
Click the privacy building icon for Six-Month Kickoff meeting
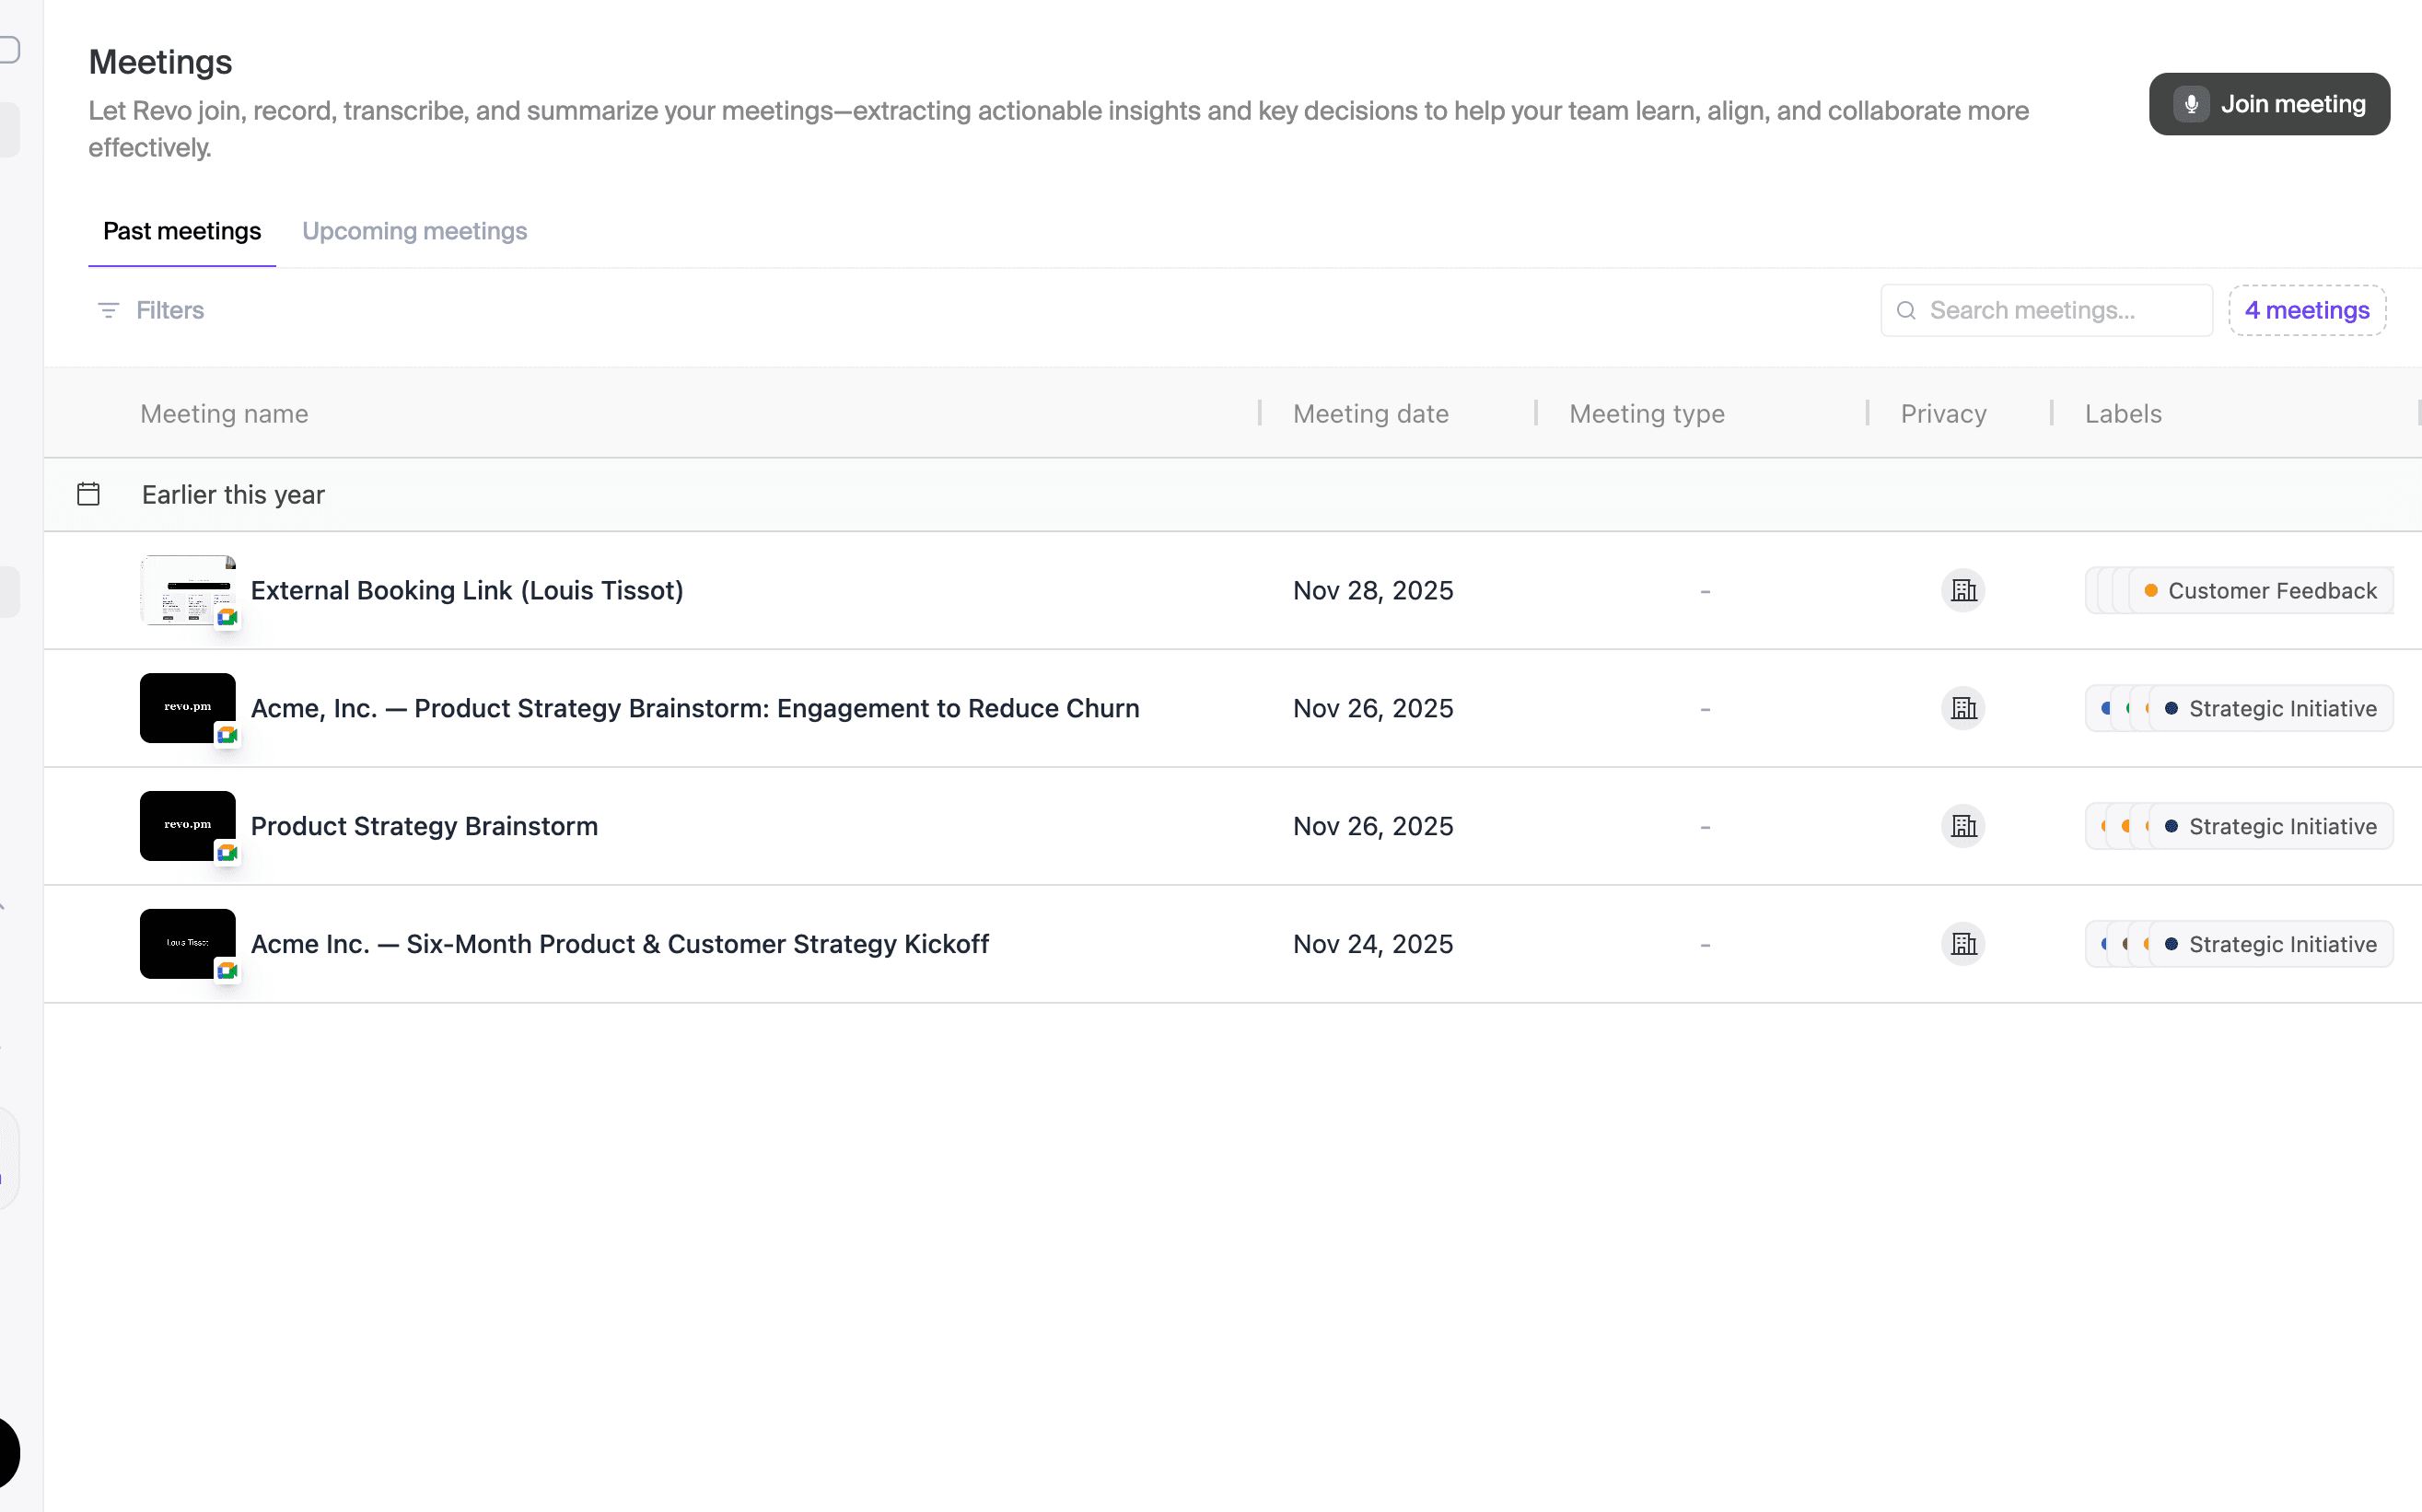pyautogui.click(x=1962, y=944)
